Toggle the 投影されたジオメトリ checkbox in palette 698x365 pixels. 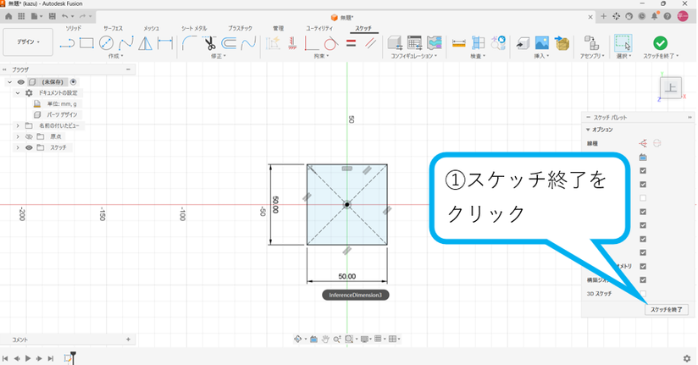(x=643, y=266)
